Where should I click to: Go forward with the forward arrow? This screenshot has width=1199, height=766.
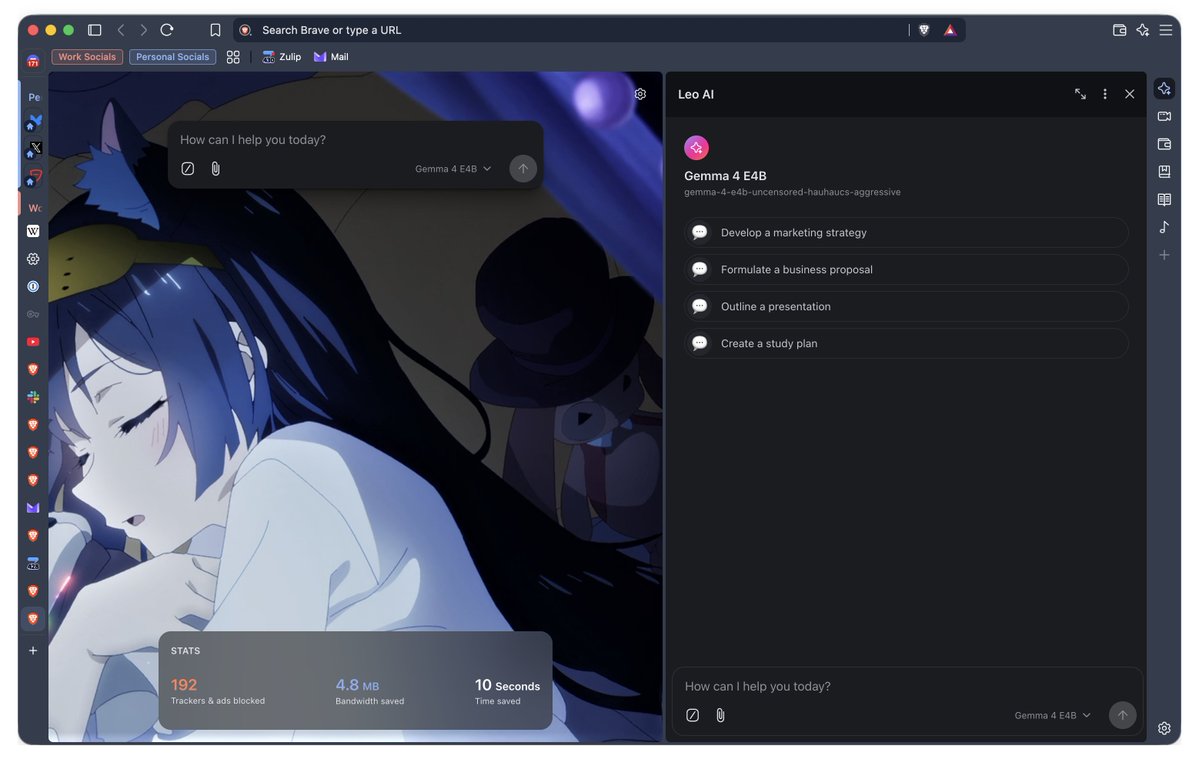[x=143, y=30]
